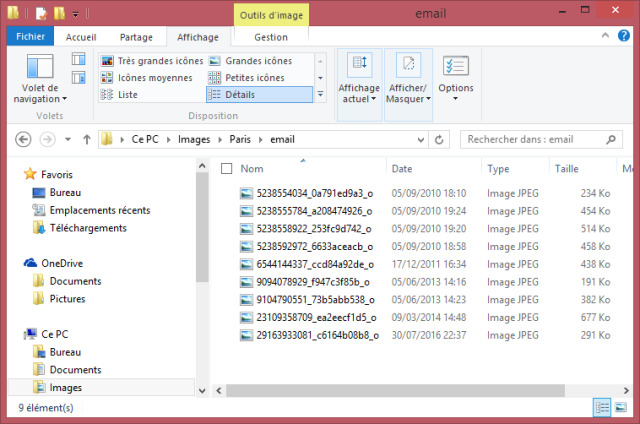Click the Ce PC breadcrumb
This screenshot has height=424, width=640.
click(145, 140)
